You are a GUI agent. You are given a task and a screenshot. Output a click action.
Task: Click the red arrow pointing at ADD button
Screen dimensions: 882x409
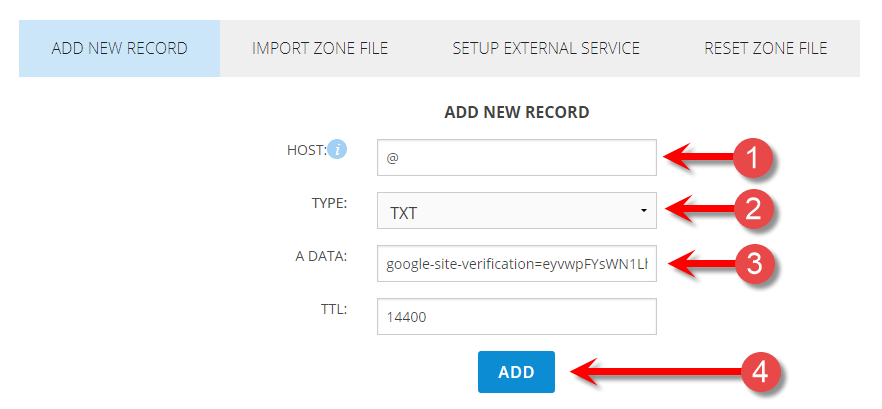tap(655, 372)
